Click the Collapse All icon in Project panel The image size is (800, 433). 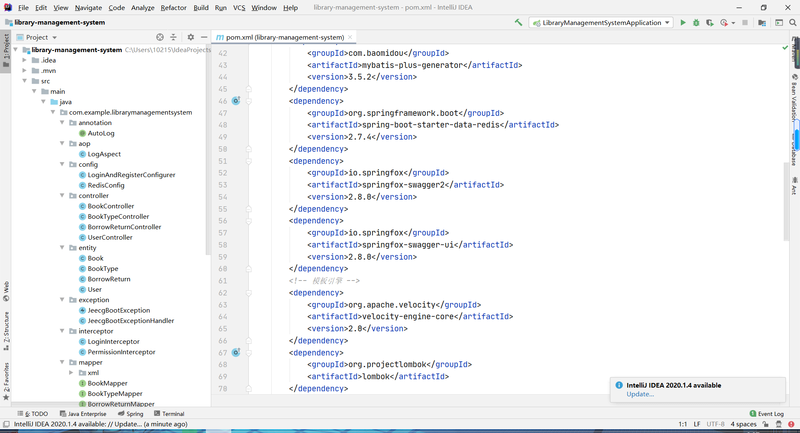(173, 37)
